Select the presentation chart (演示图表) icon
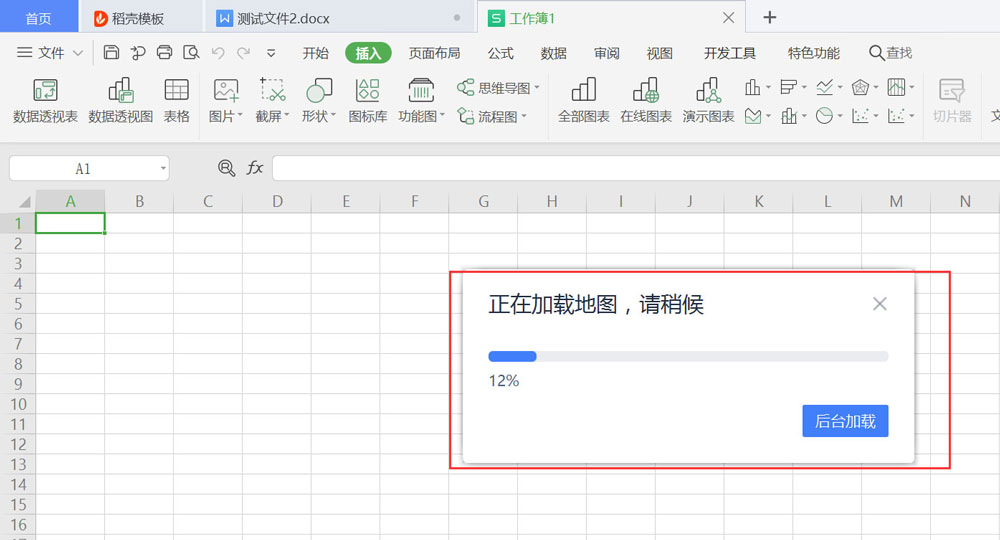The width and height of the screenshot is (1000, 540). (x=708, y=101)
